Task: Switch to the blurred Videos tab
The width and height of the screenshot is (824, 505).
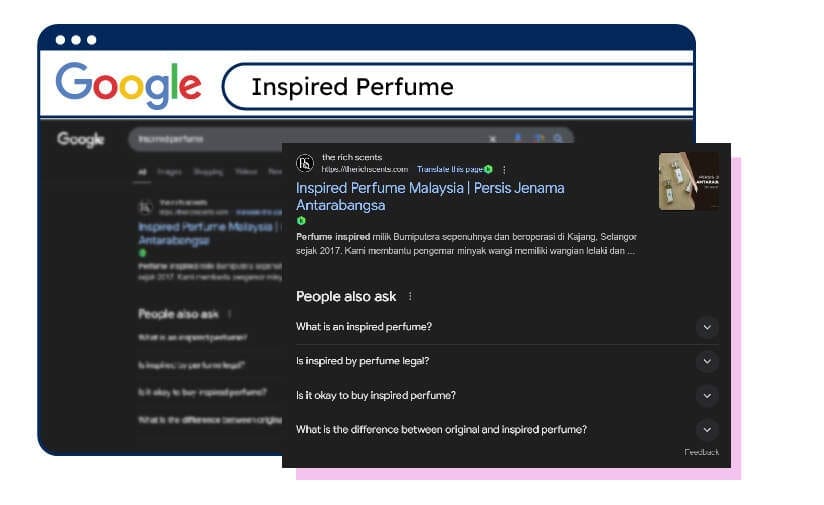Action: coord(246,172)
